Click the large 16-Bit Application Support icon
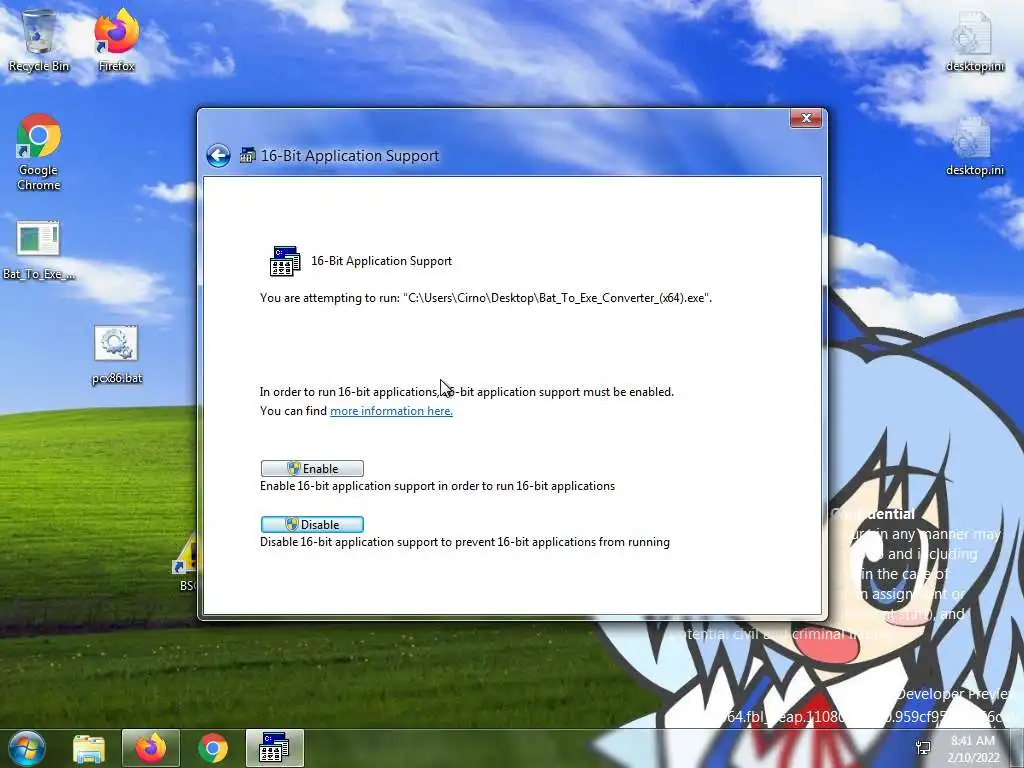The height and width of the screenshot is (768, 1024). click(x=285, y=261)
